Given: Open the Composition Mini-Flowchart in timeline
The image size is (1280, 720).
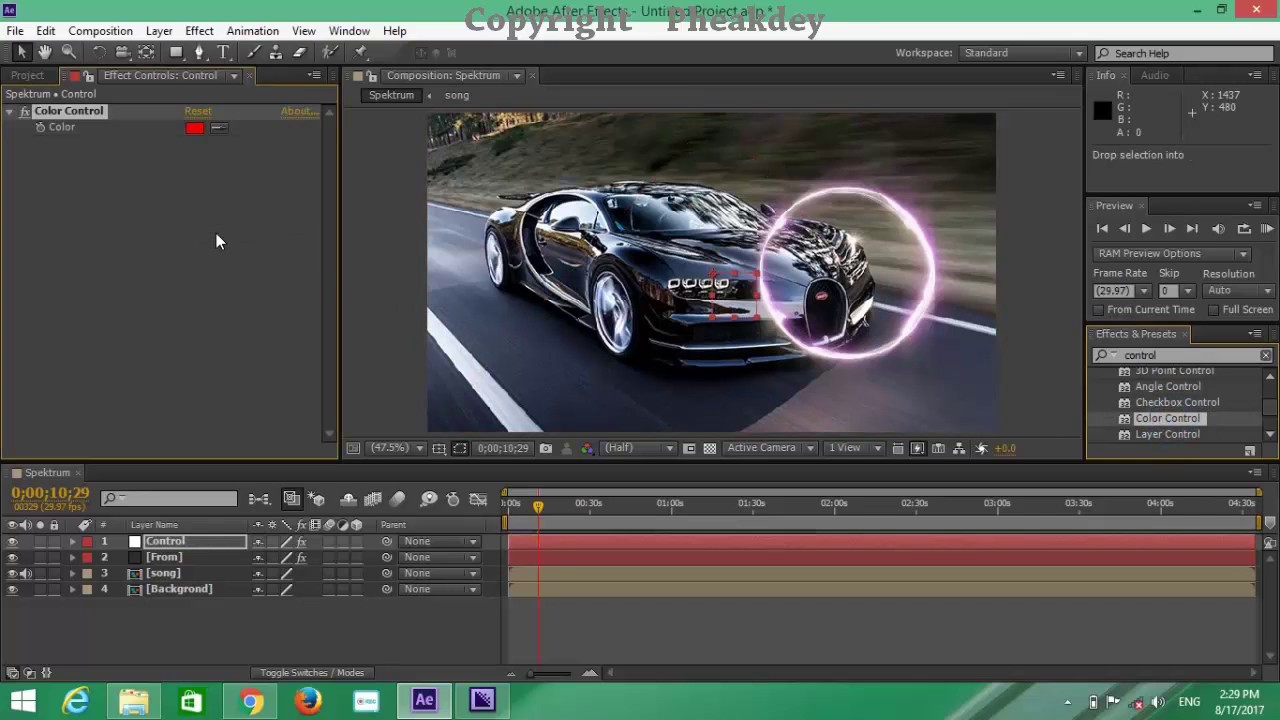Looking at the screenshot, I should tap(259, 499).
